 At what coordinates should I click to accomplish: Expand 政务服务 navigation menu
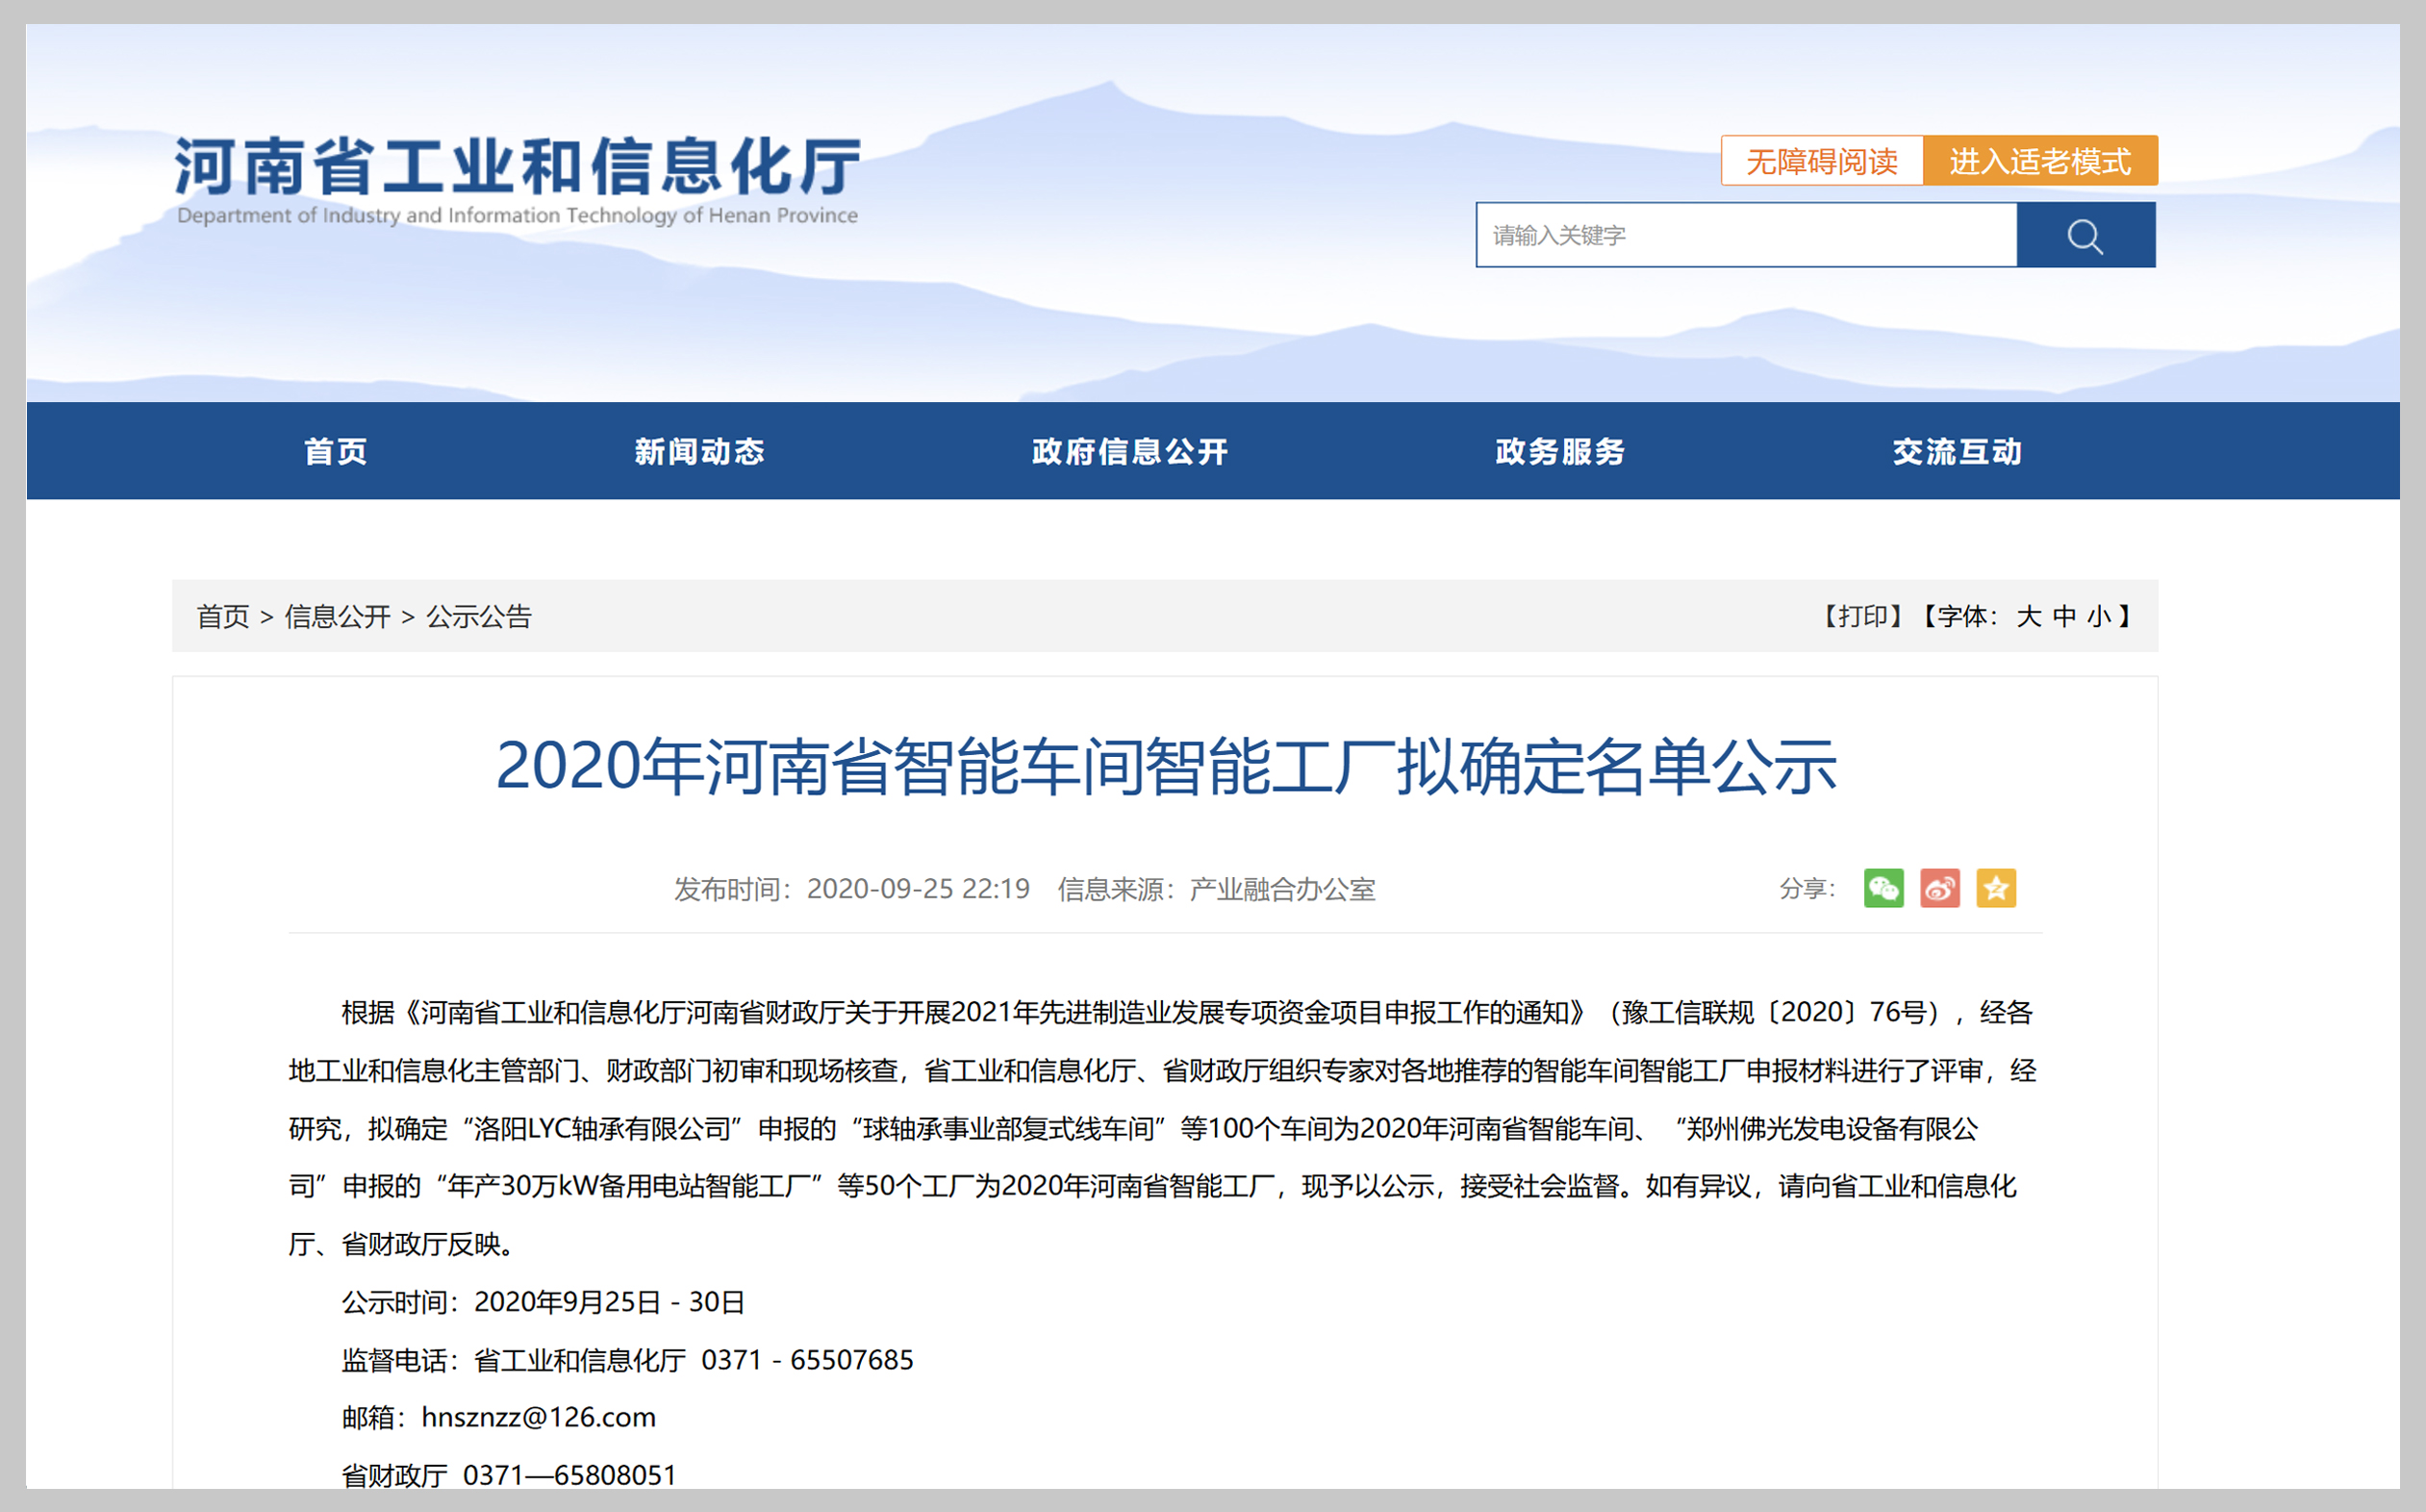click(1559, 452)
